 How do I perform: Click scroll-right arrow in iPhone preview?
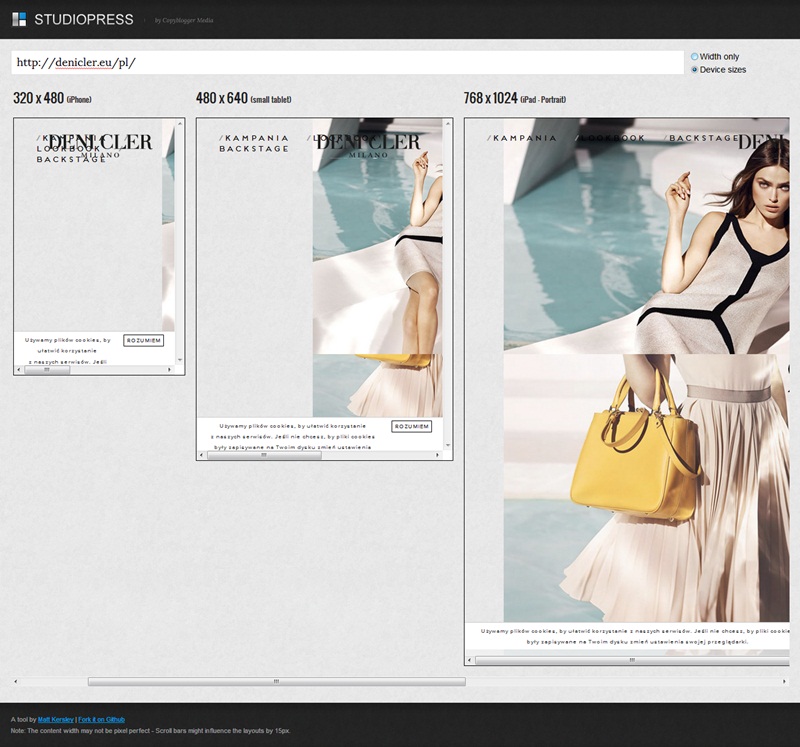pyautogui.click(x=169, y=369)
